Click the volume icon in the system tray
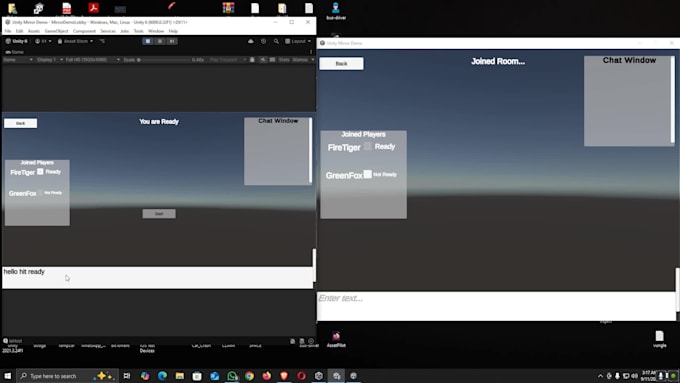The width and height of the screenshot is (680, 383). 634,376
